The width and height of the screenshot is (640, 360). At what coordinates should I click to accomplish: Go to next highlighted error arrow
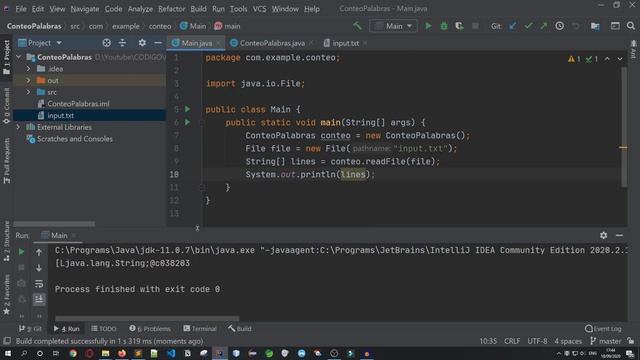pos(620,59)
